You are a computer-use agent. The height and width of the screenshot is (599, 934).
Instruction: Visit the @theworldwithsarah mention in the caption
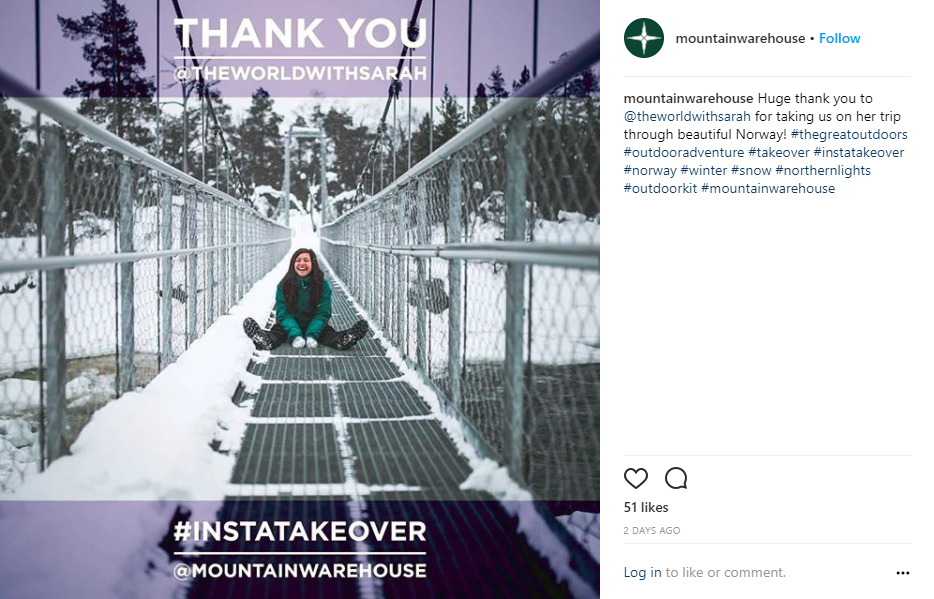coord(686,117)
